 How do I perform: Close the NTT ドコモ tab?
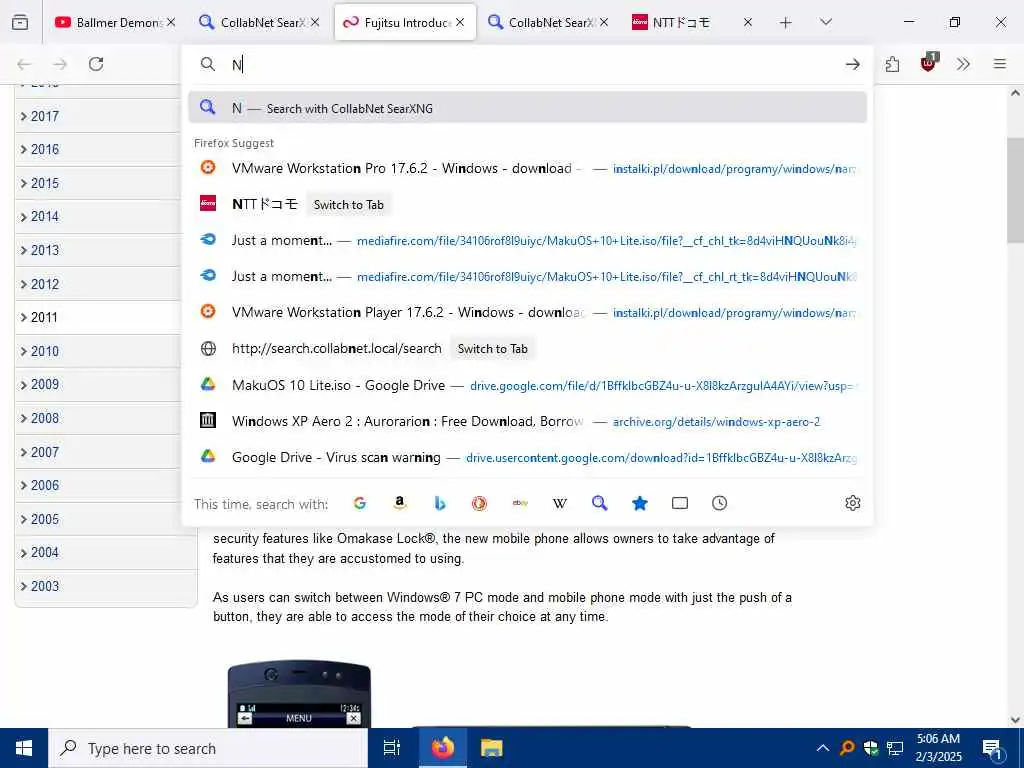point(748,22)
